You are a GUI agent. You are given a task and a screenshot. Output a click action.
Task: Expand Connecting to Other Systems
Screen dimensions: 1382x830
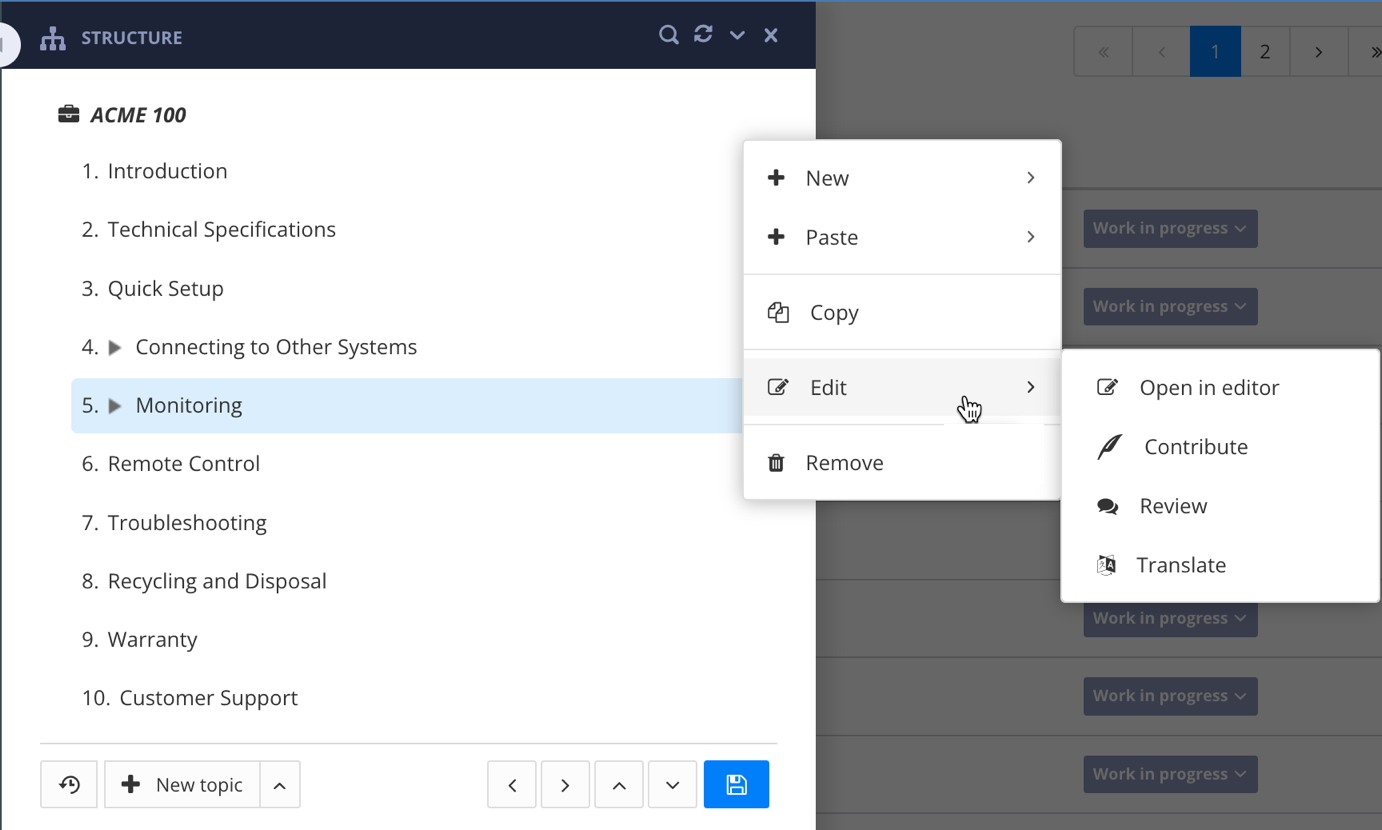coord(113,347)
